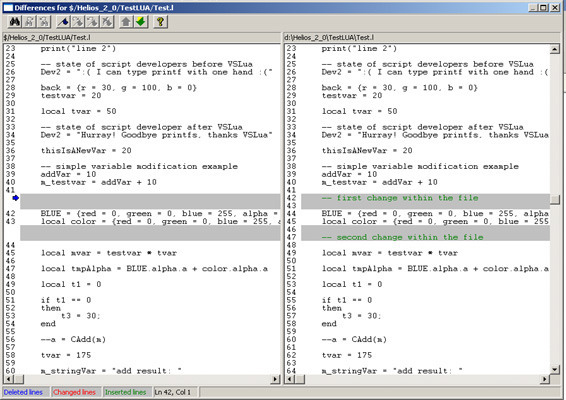
Task: Click 'local tmpAlpha' line in the right pane
Action: (x=435, y=269)
